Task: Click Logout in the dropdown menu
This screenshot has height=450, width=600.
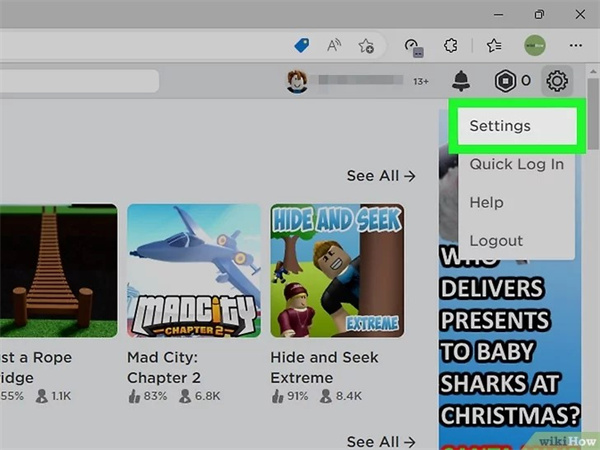Action: pos(496,241)
